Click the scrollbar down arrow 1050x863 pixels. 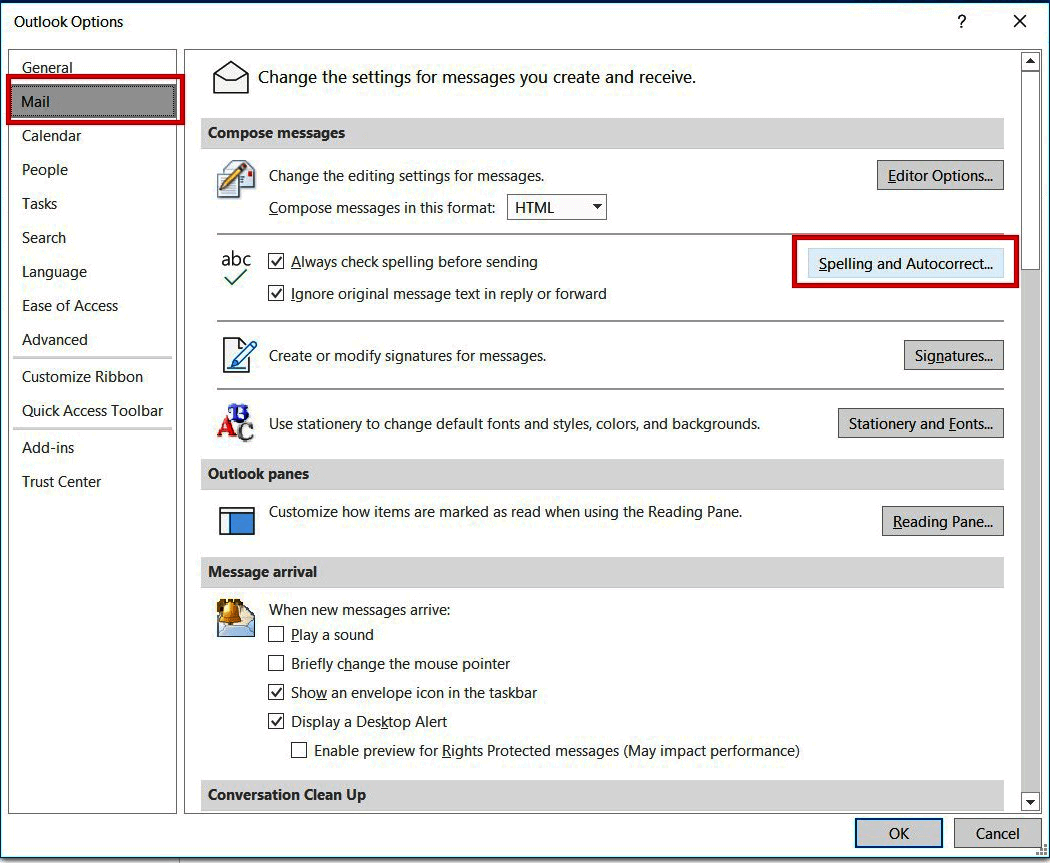1031,801
